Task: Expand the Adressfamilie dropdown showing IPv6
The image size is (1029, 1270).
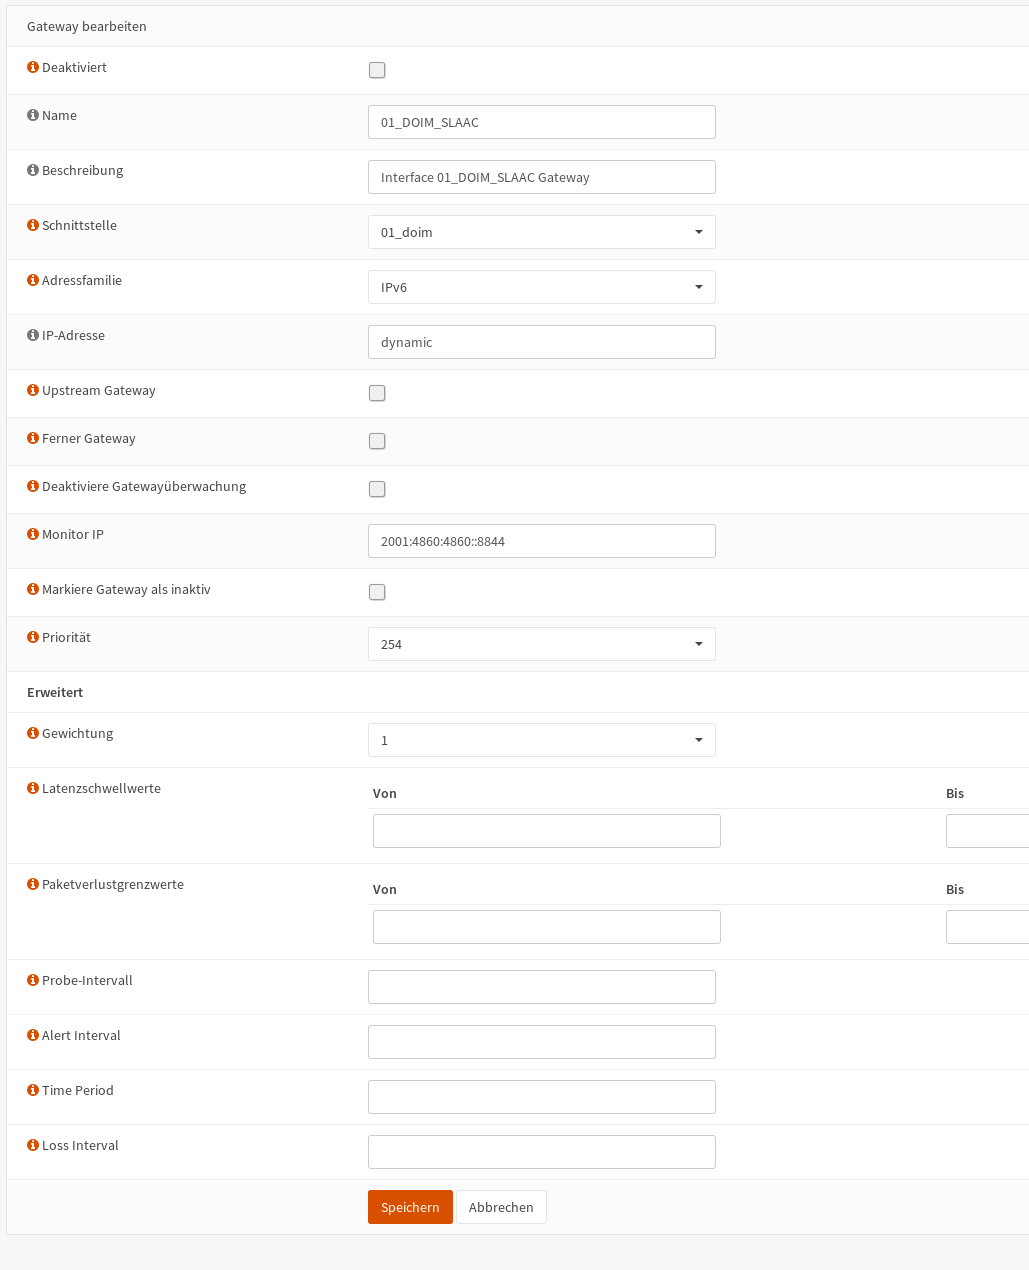Action: 542,287
